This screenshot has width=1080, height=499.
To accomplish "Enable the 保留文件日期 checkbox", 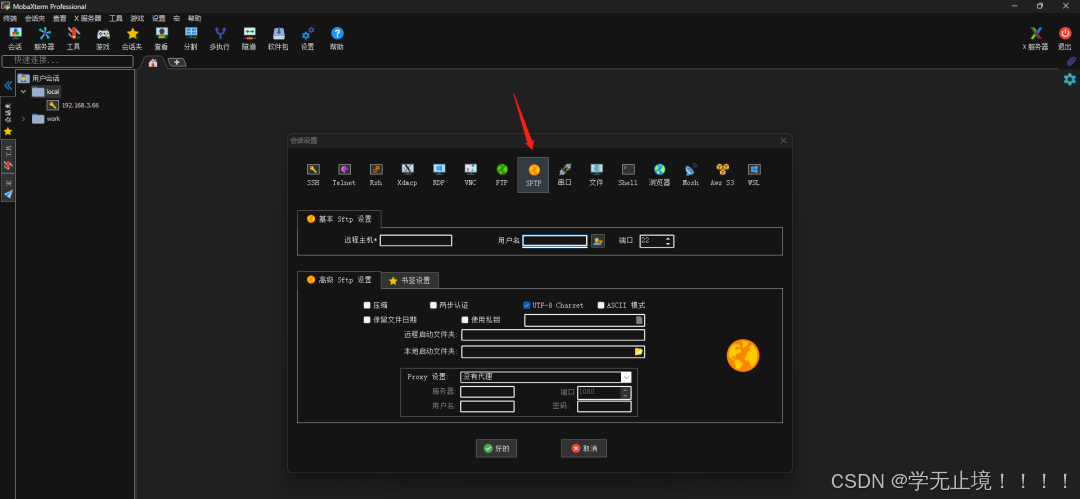I will [367, 320].
